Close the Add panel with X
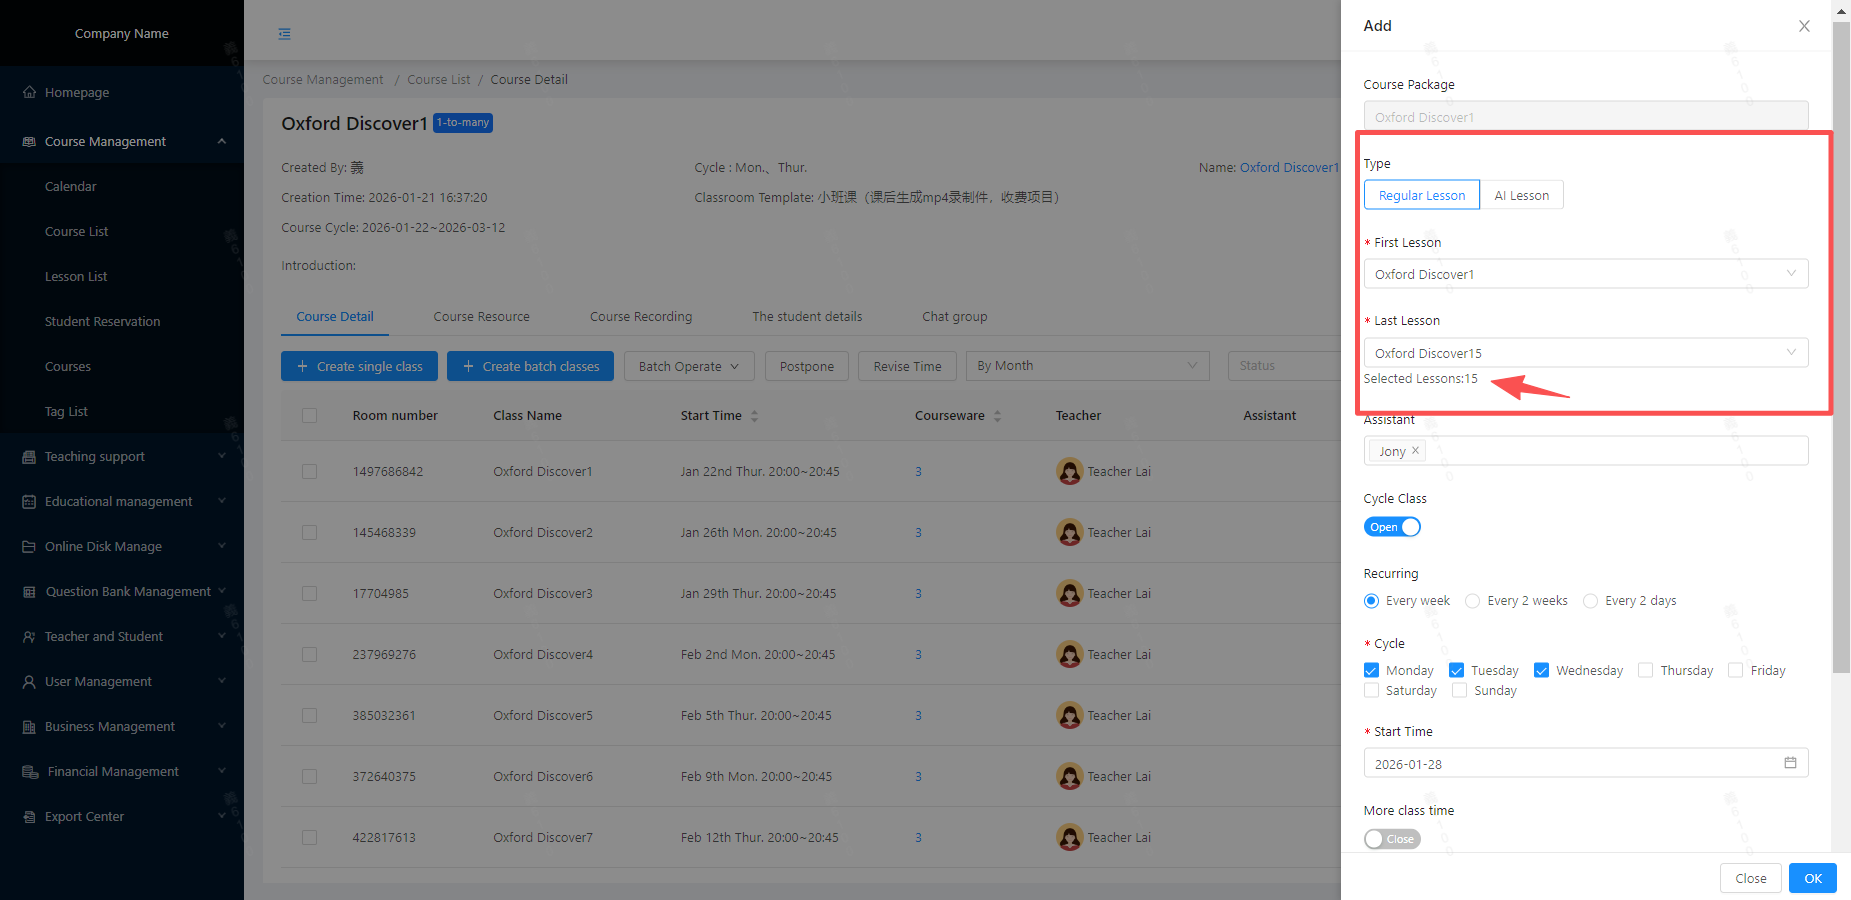Viewport: 1851px width, 900px height. [x=1804, y=26]
